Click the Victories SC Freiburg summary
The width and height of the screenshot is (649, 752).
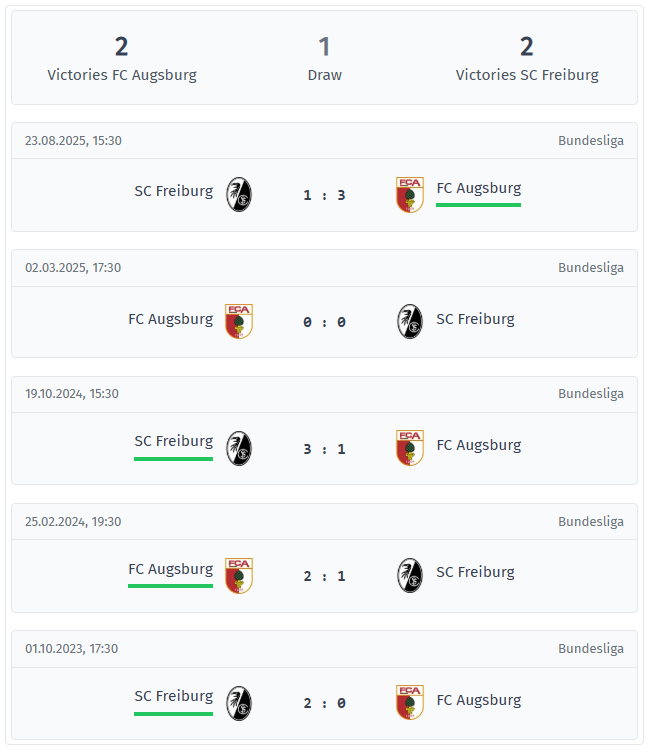pyautogui.click(x=527, y=59)
